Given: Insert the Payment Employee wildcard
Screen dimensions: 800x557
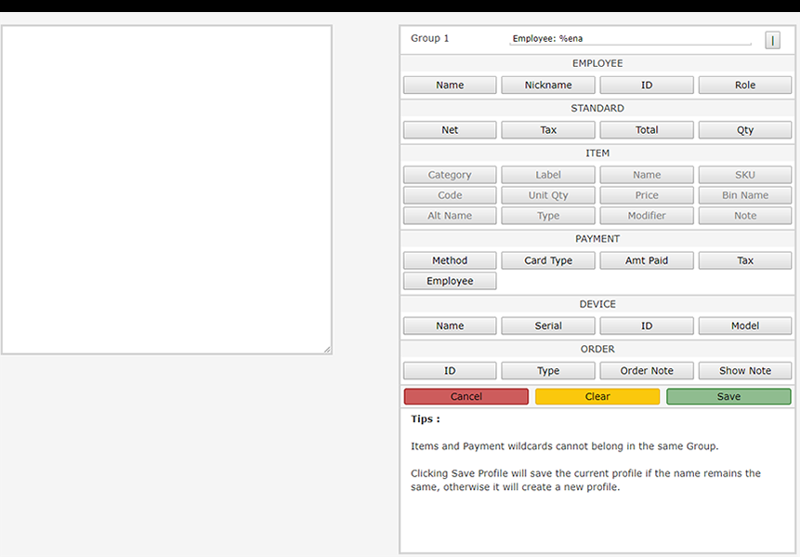Looking at the screenshot, I should (x=449, y=281).
